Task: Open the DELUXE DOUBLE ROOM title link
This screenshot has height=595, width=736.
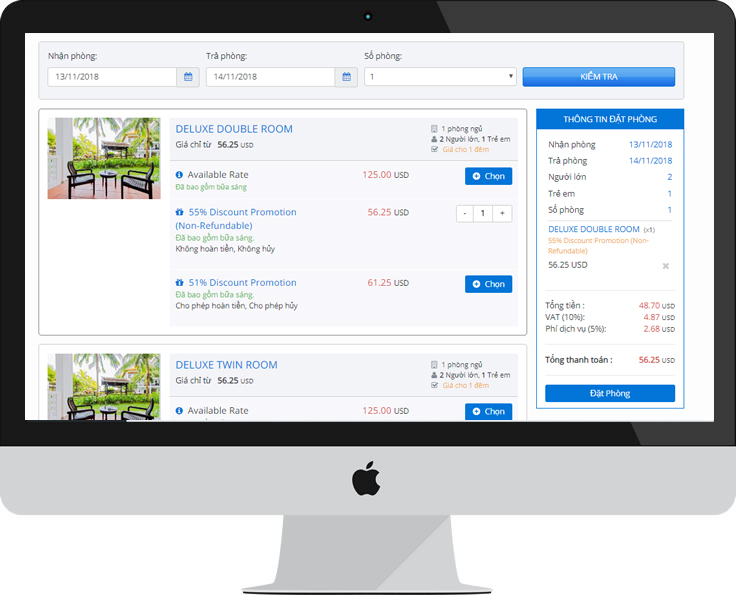Action: pyautogui.click(x=234, y=129)
